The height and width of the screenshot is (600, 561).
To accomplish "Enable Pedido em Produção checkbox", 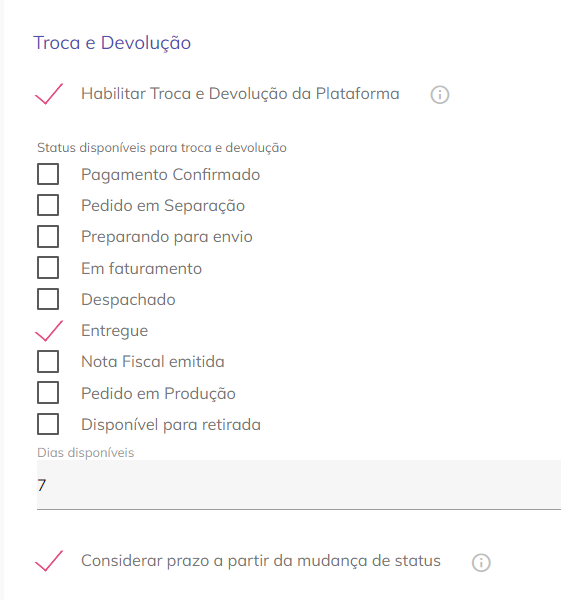I will pos(48,393).
